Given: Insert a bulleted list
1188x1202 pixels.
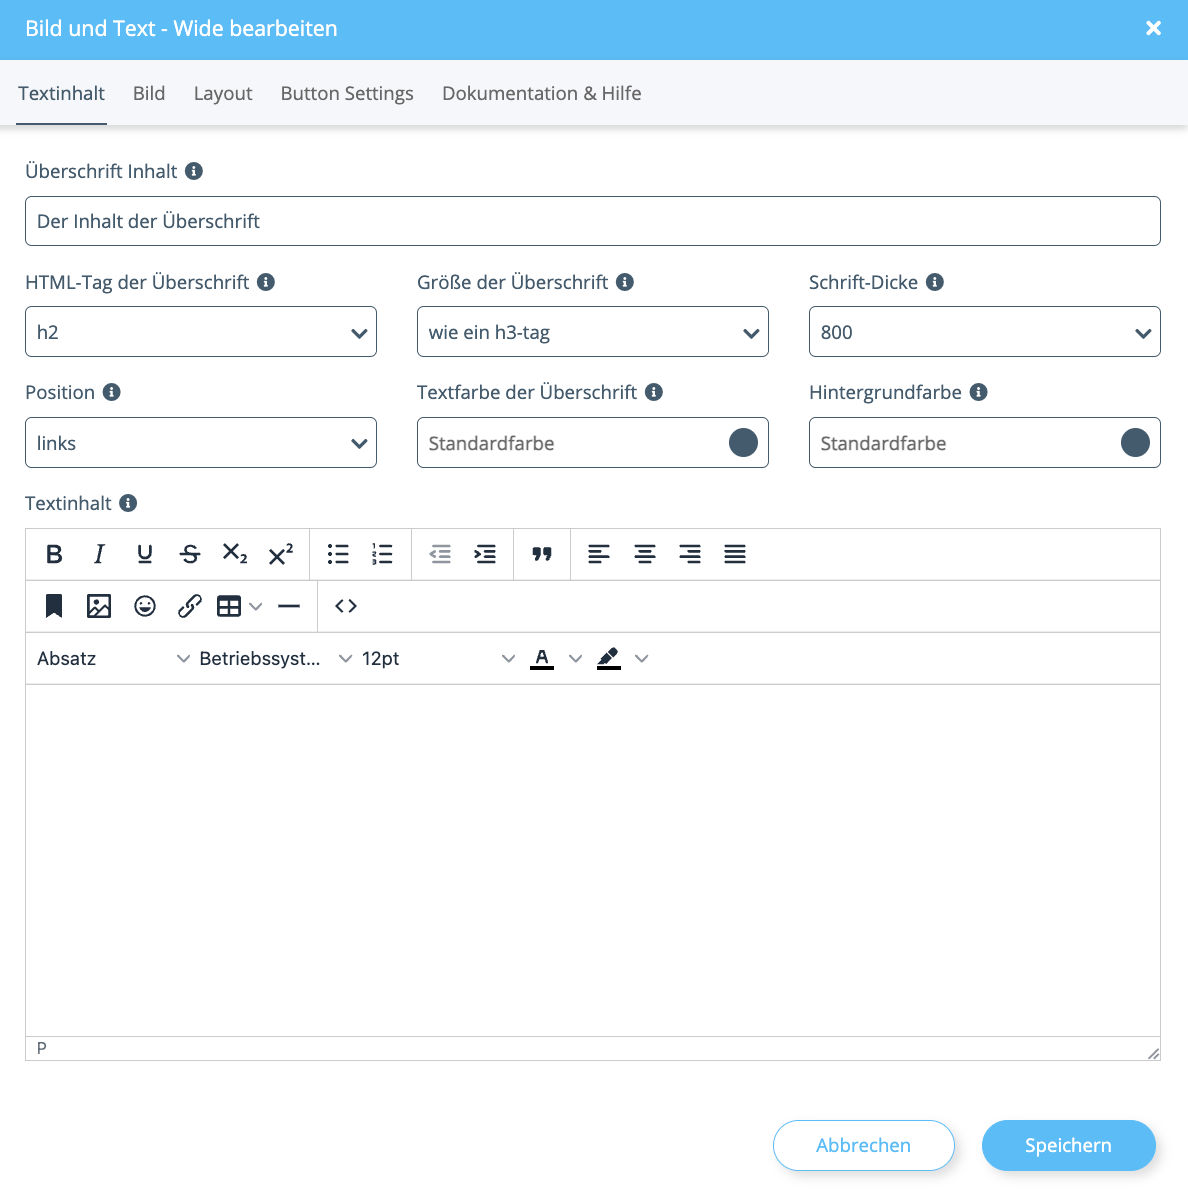Looking at the screenshot, I should point(338,554).
